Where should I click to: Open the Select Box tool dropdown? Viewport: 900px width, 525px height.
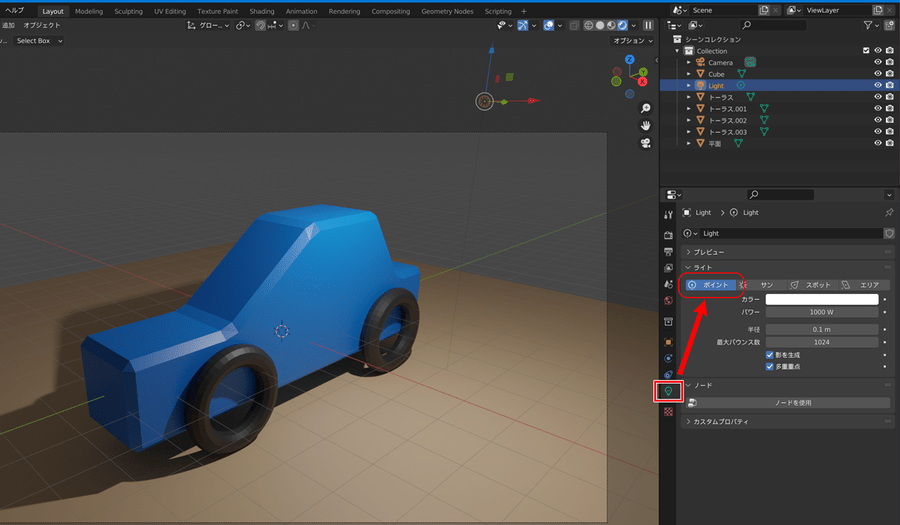click(39, 41)
